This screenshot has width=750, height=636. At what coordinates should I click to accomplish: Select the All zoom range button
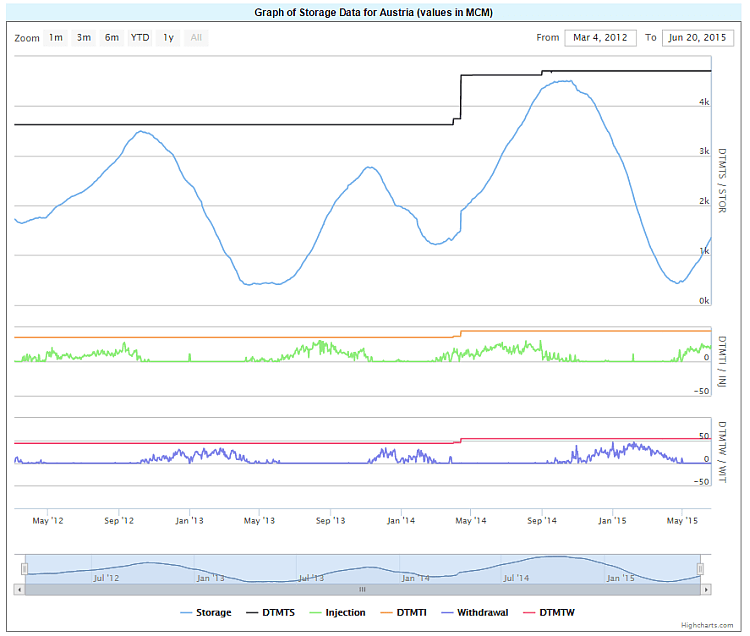pos(196,38)
